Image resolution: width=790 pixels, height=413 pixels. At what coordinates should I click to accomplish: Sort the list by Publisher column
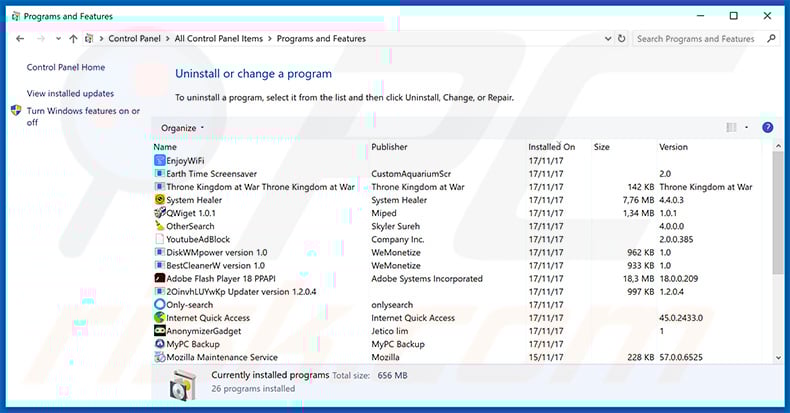pos(389,147)
